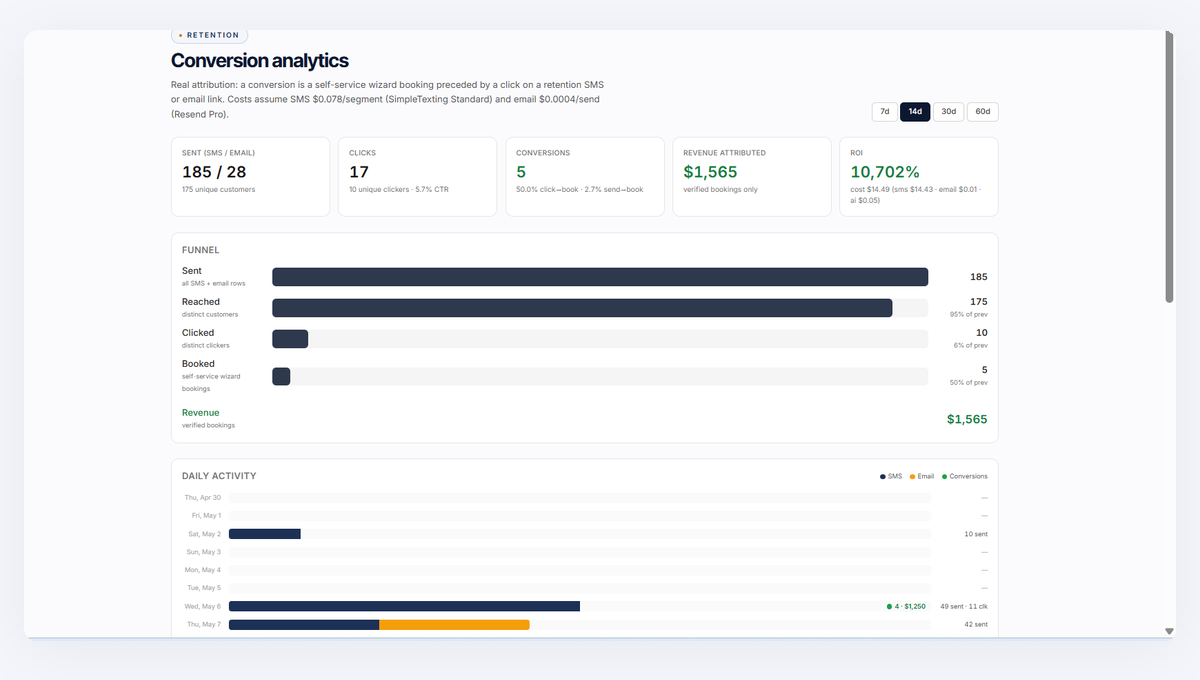
Task: Select the 14d time range
Action: [x=915, y=112]
